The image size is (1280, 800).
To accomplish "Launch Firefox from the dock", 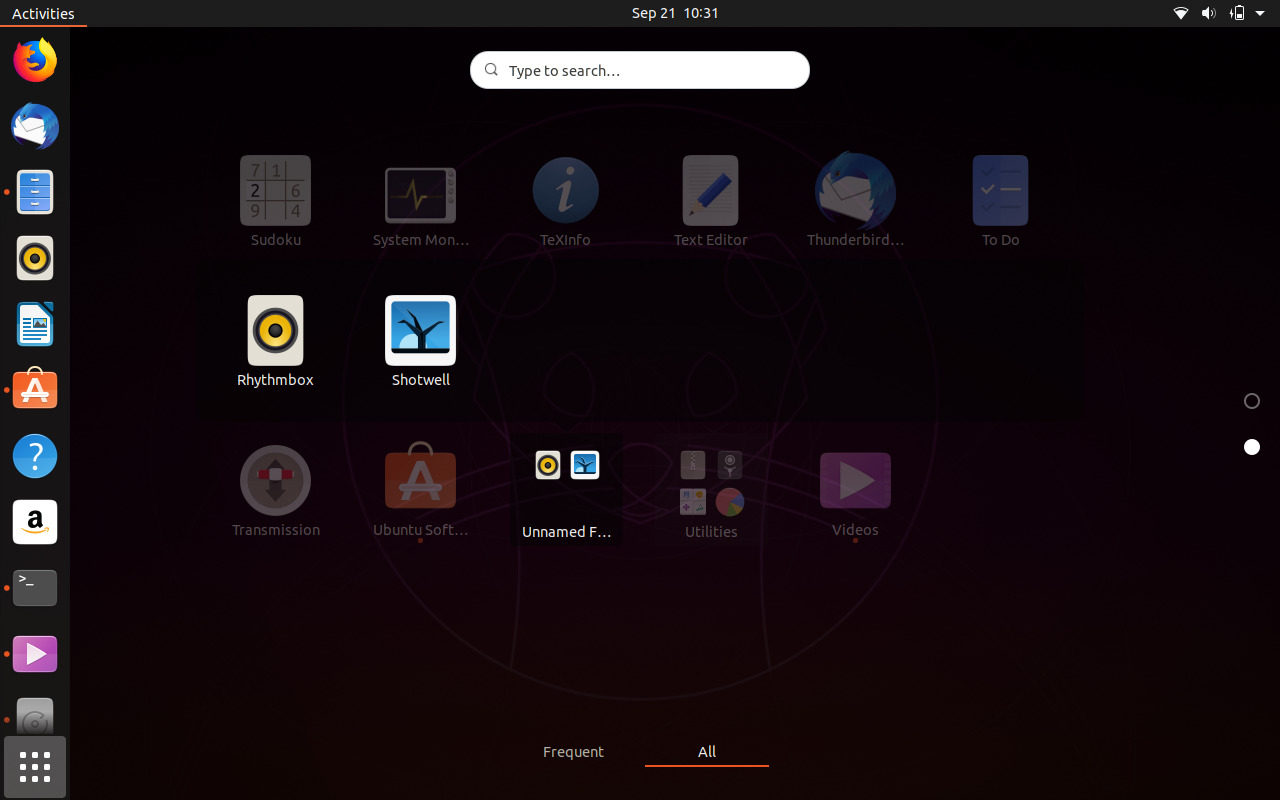I will [x=35, y=60].
